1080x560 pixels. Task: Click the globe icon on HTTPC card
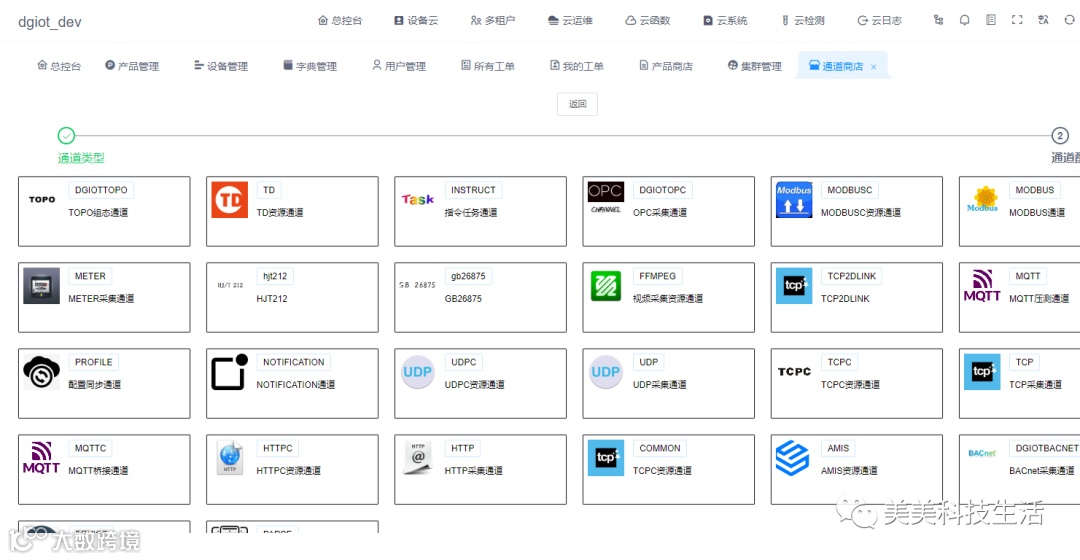(x=229, y=458)
